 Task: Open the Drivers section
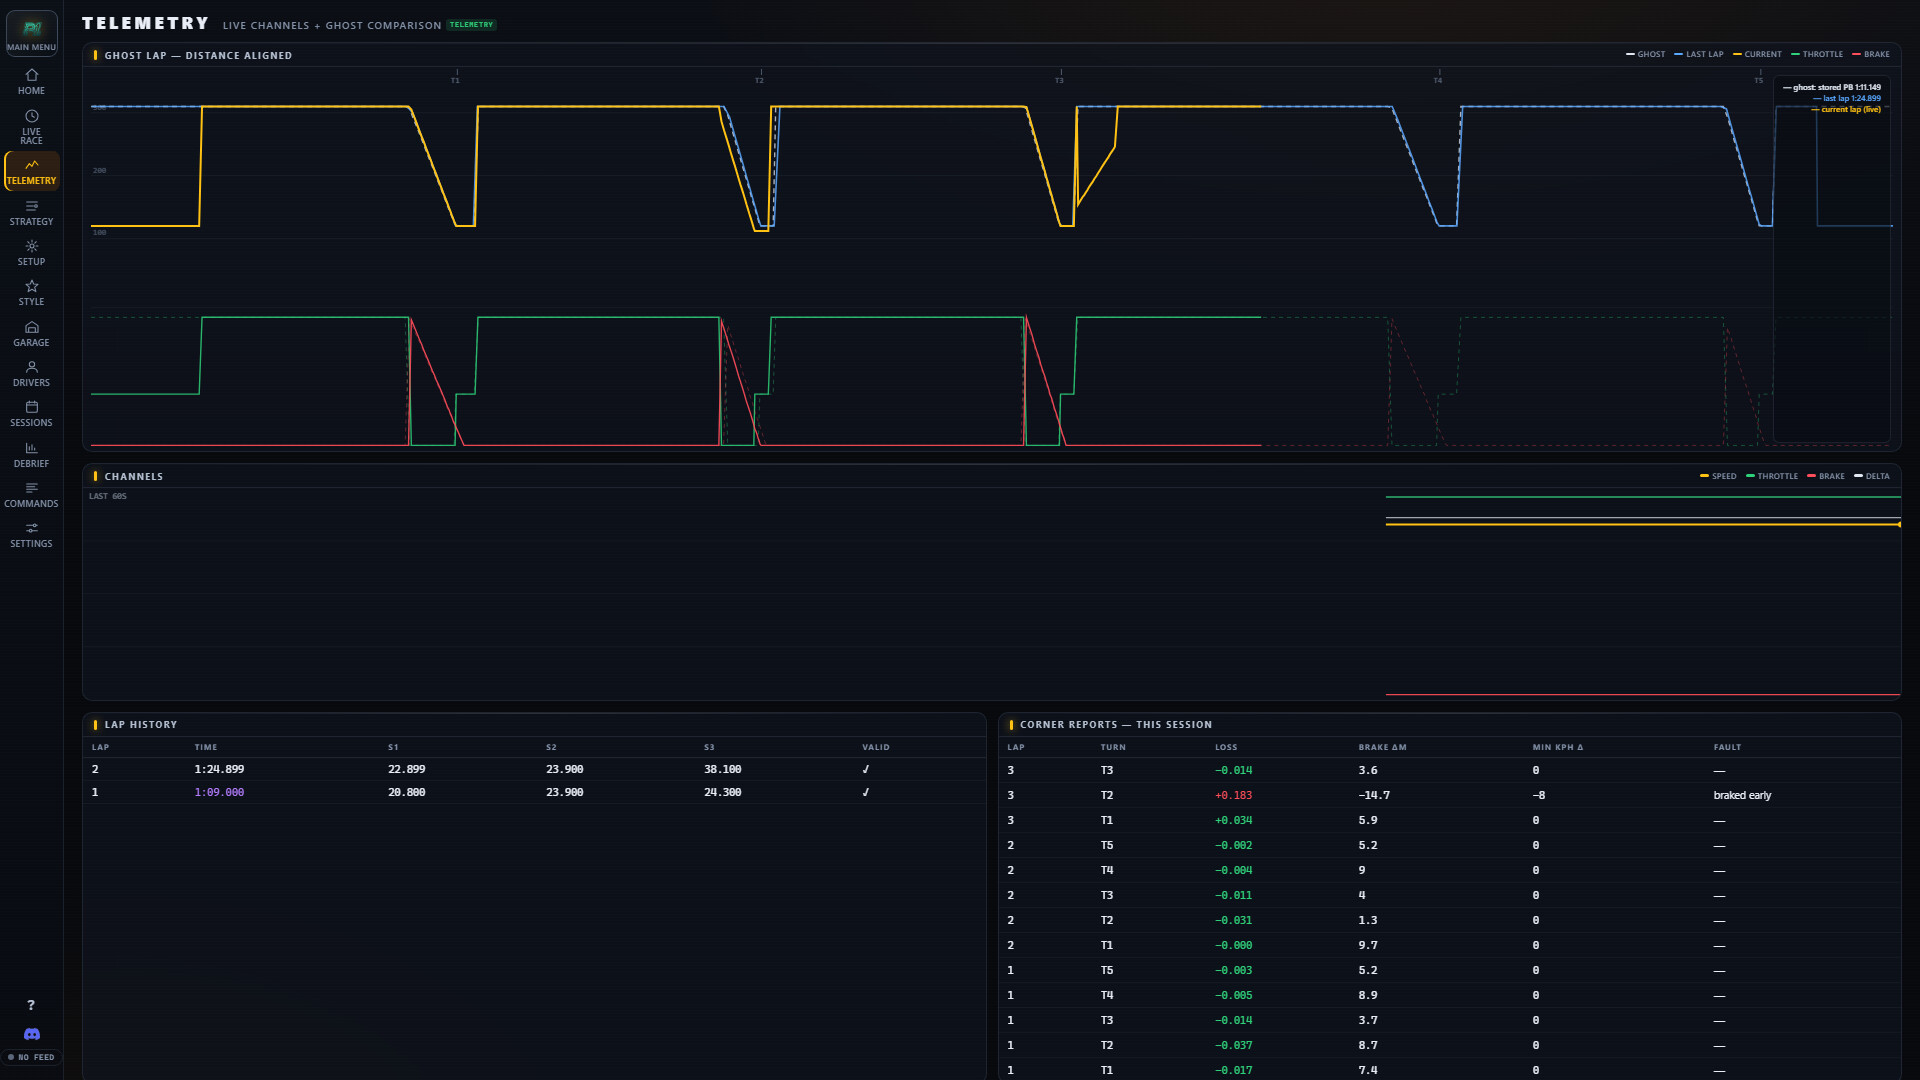[x=31, y=374]
